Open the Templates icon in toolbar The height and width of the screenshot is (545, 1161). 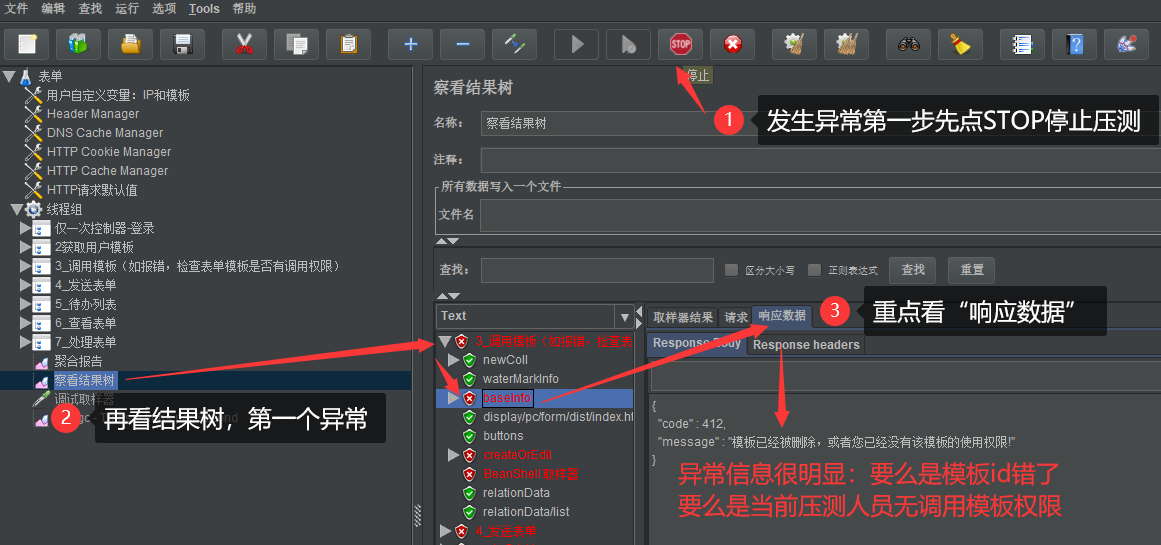(78, 44)
